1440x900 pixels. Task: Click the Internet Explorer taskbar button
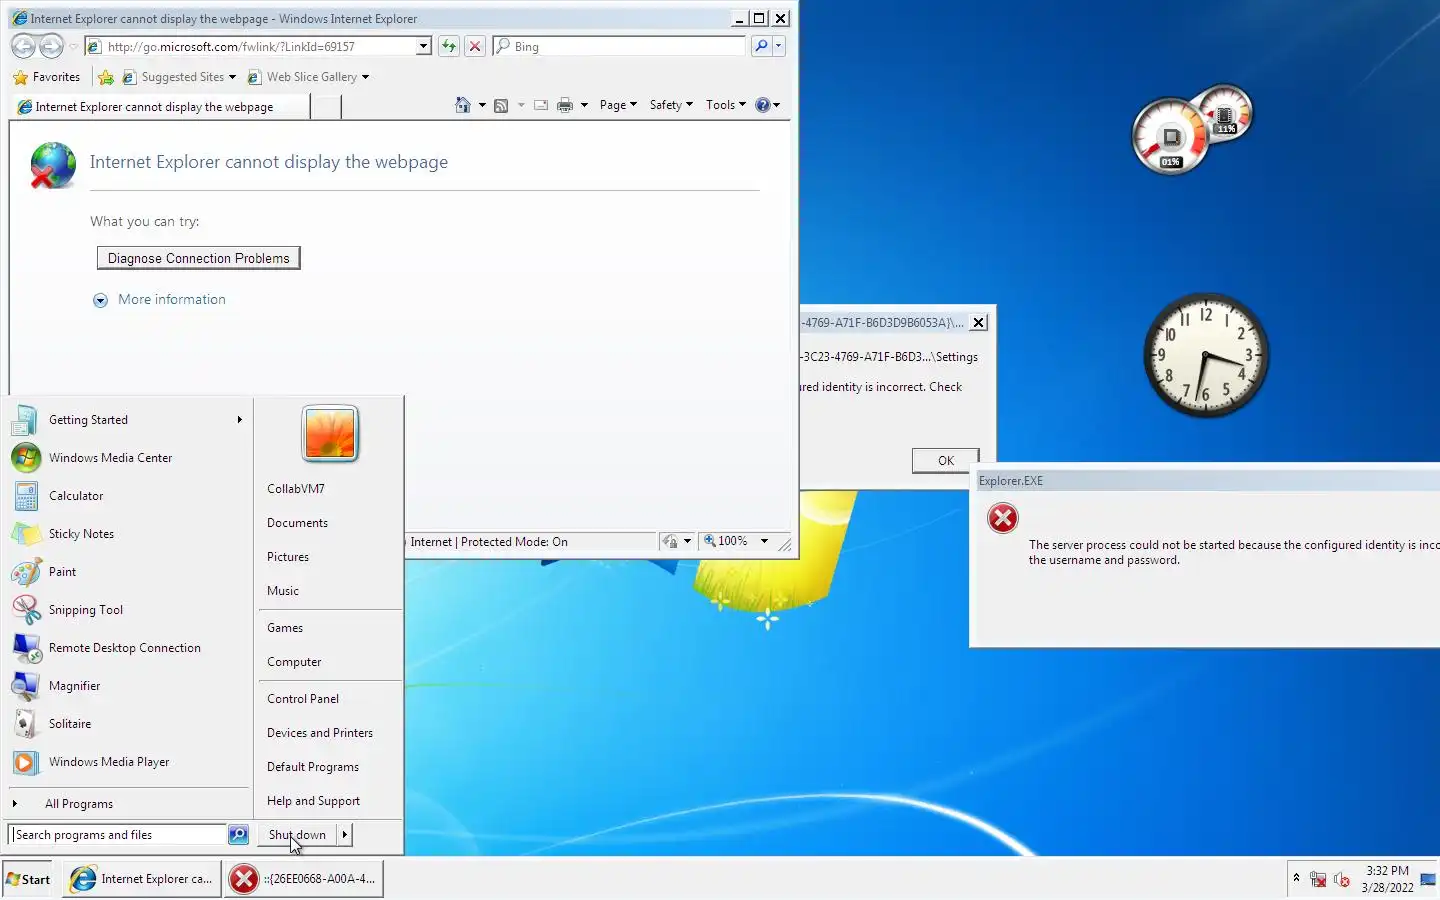coord(142,879)
